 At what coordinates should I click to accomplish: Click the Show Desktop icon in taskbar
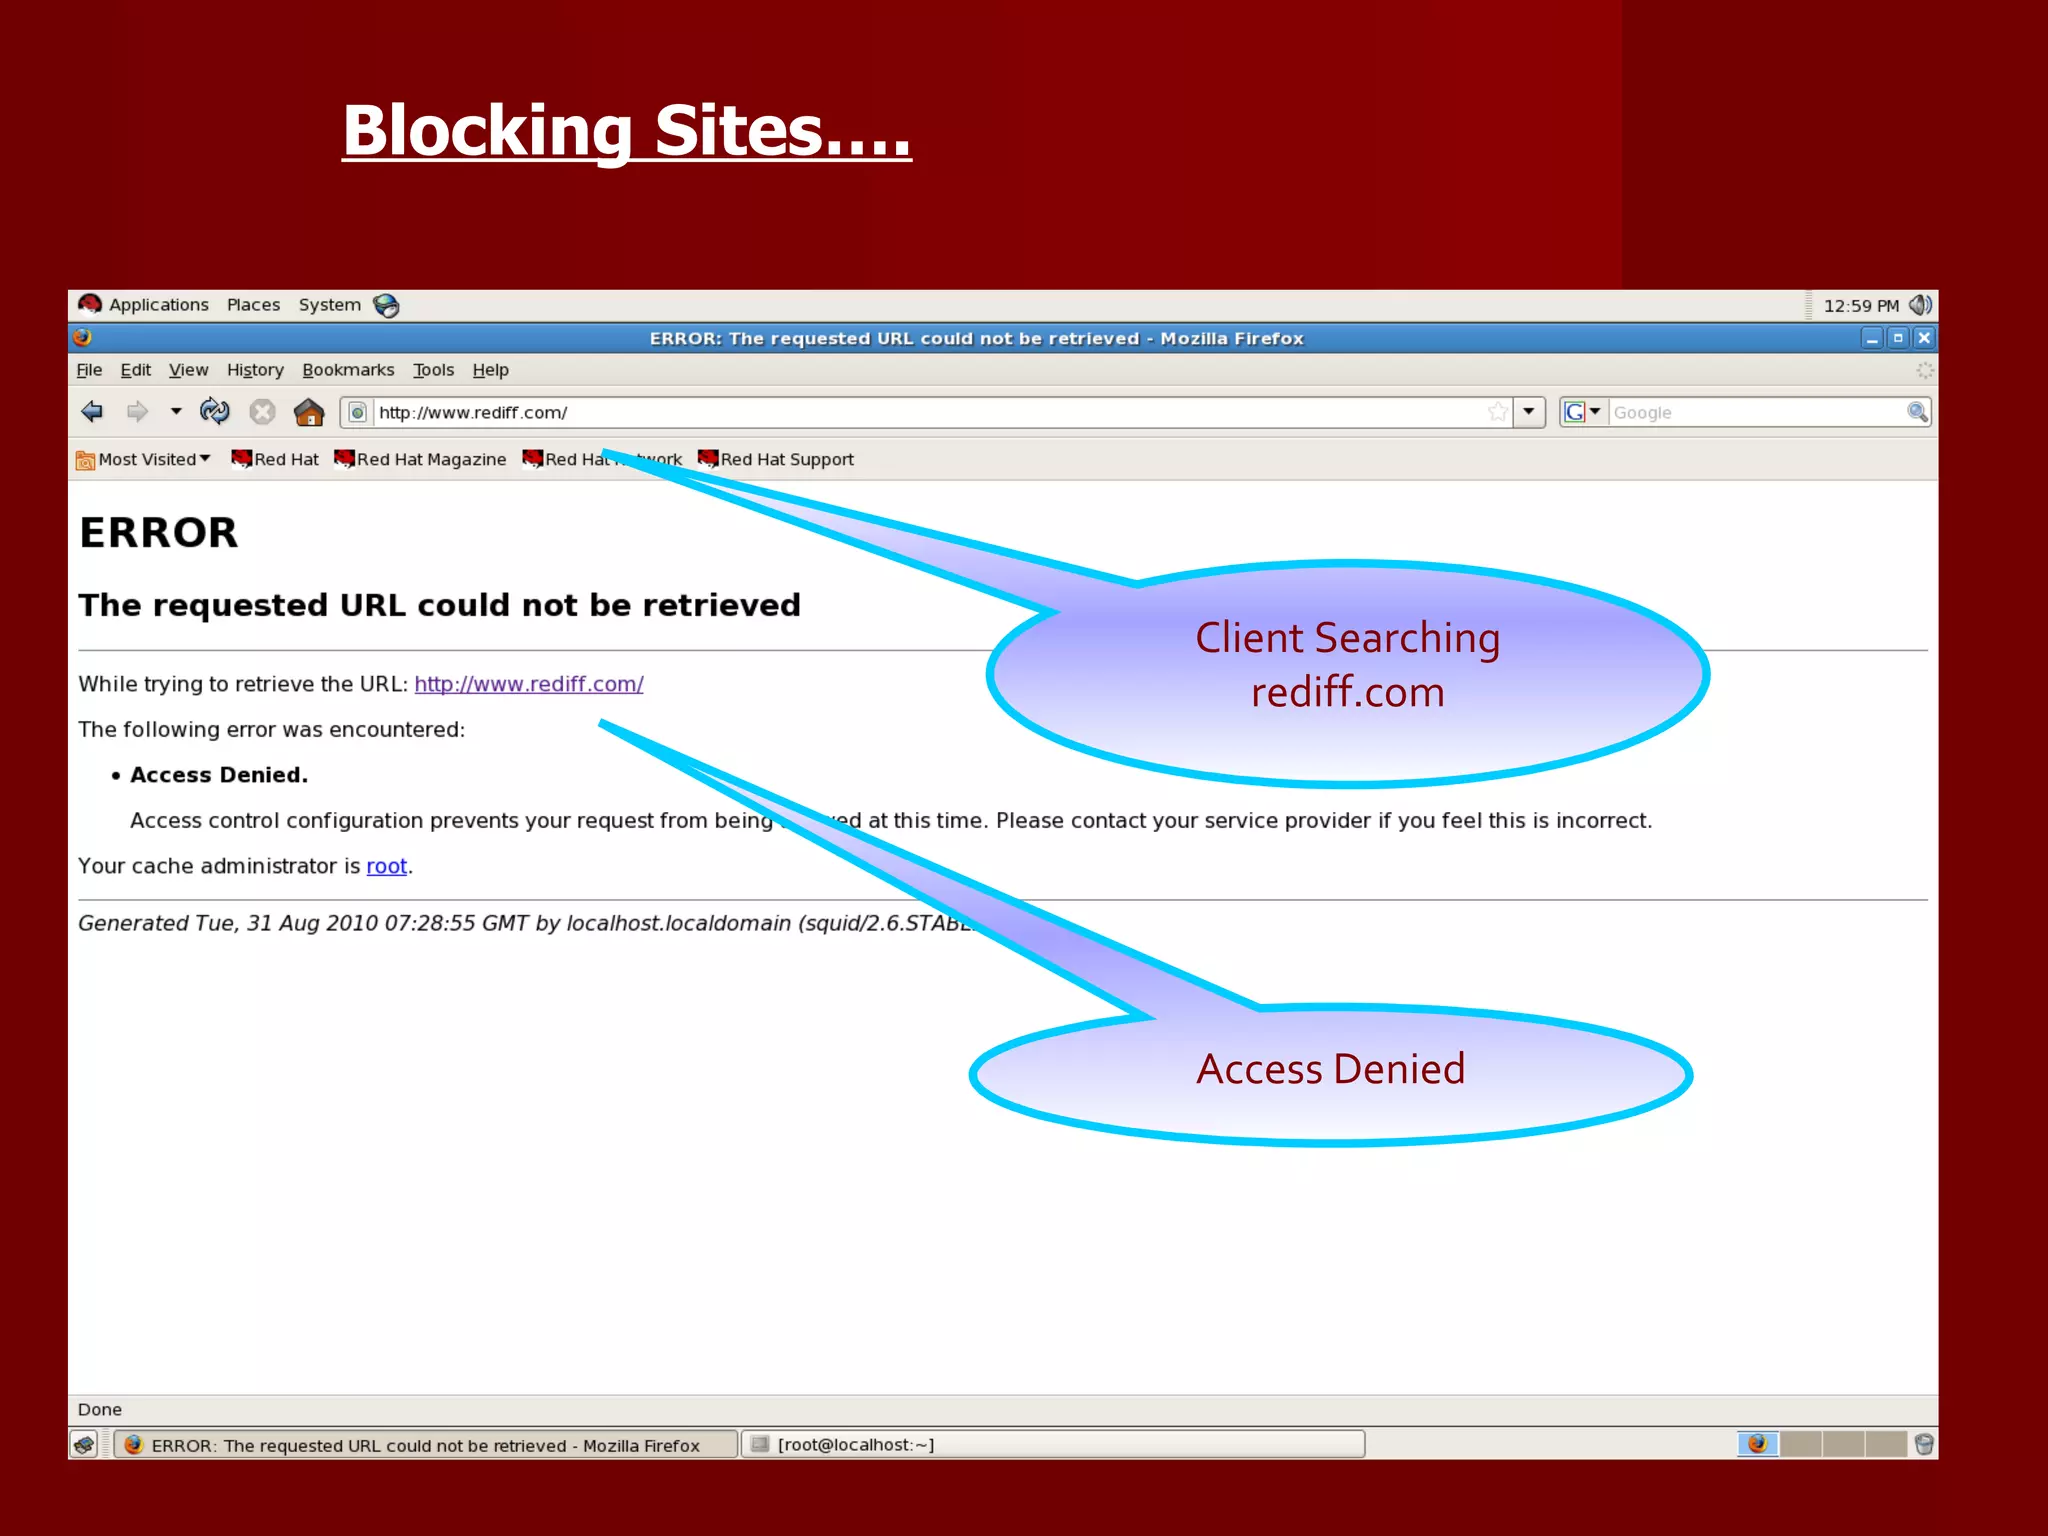click(x=85, y=1444)
